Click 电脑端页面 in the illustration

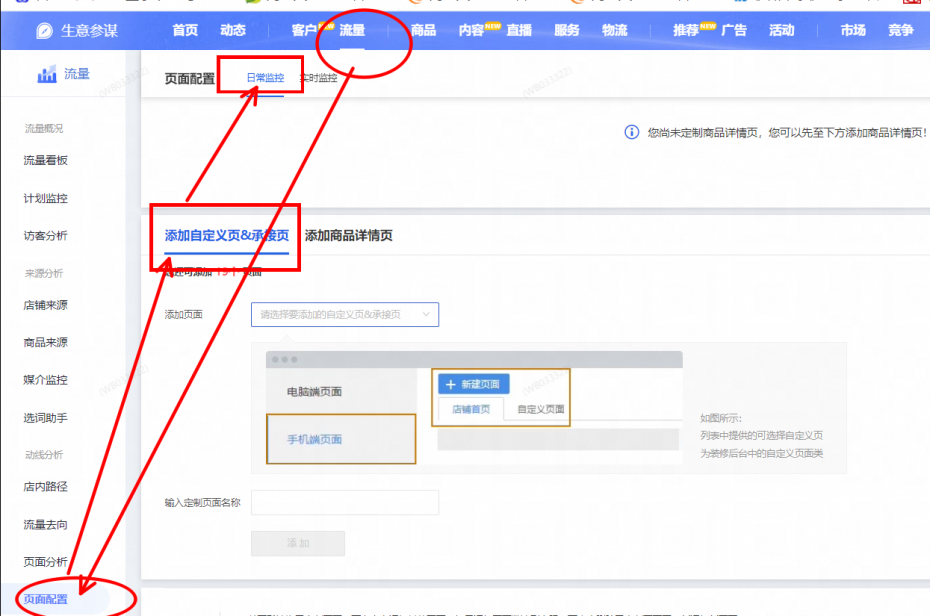(314, 391)
